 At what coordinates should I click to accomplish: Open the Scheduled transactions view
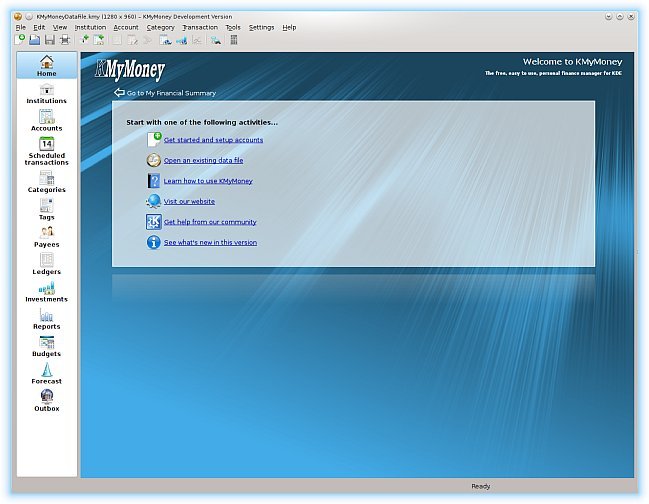tap(47, 151)
